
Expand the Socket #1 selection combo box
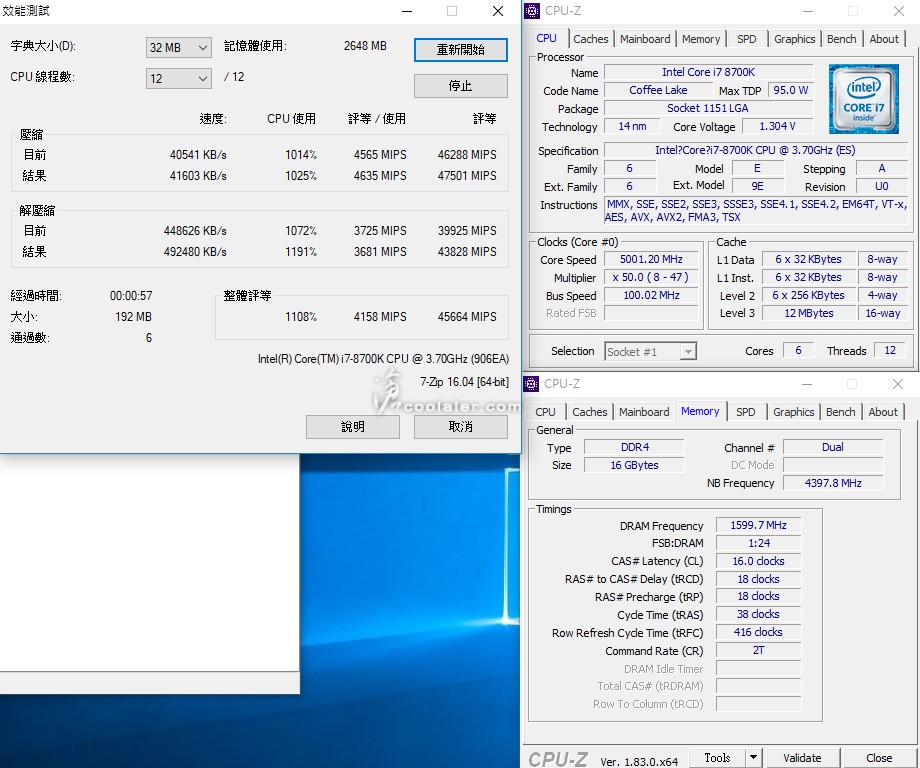[x=650, y=351]
